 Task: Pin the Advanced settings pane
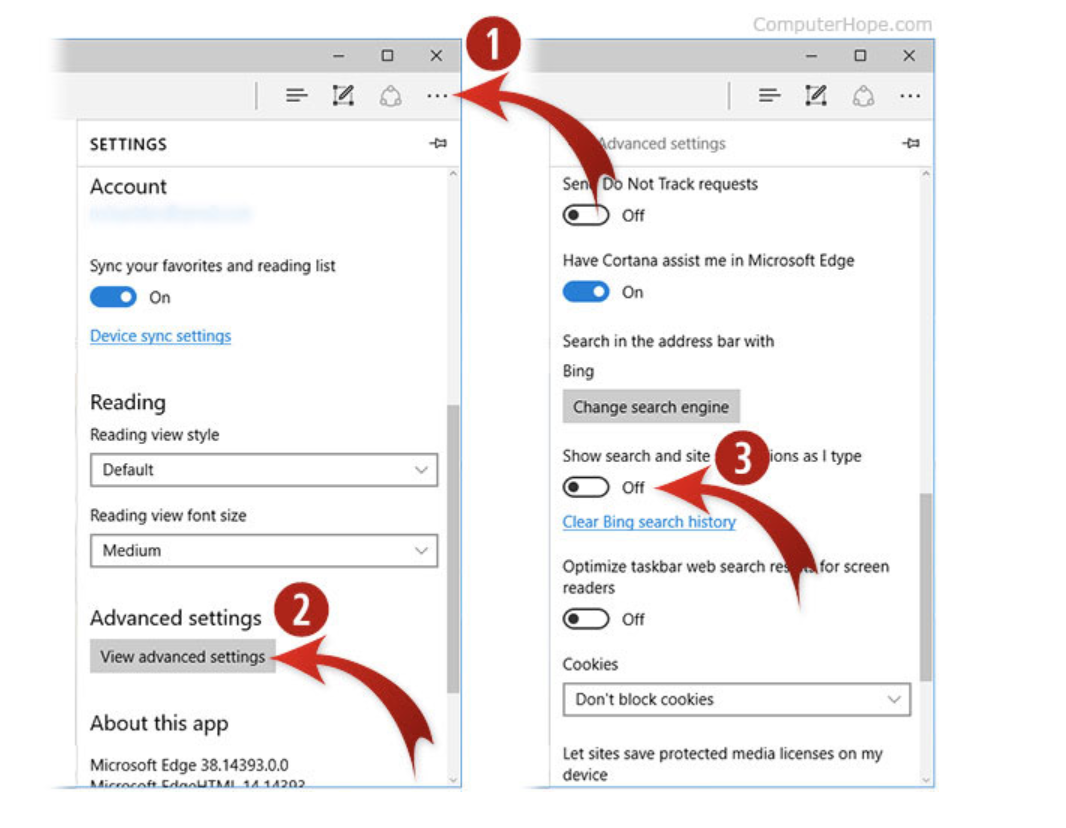910,144
